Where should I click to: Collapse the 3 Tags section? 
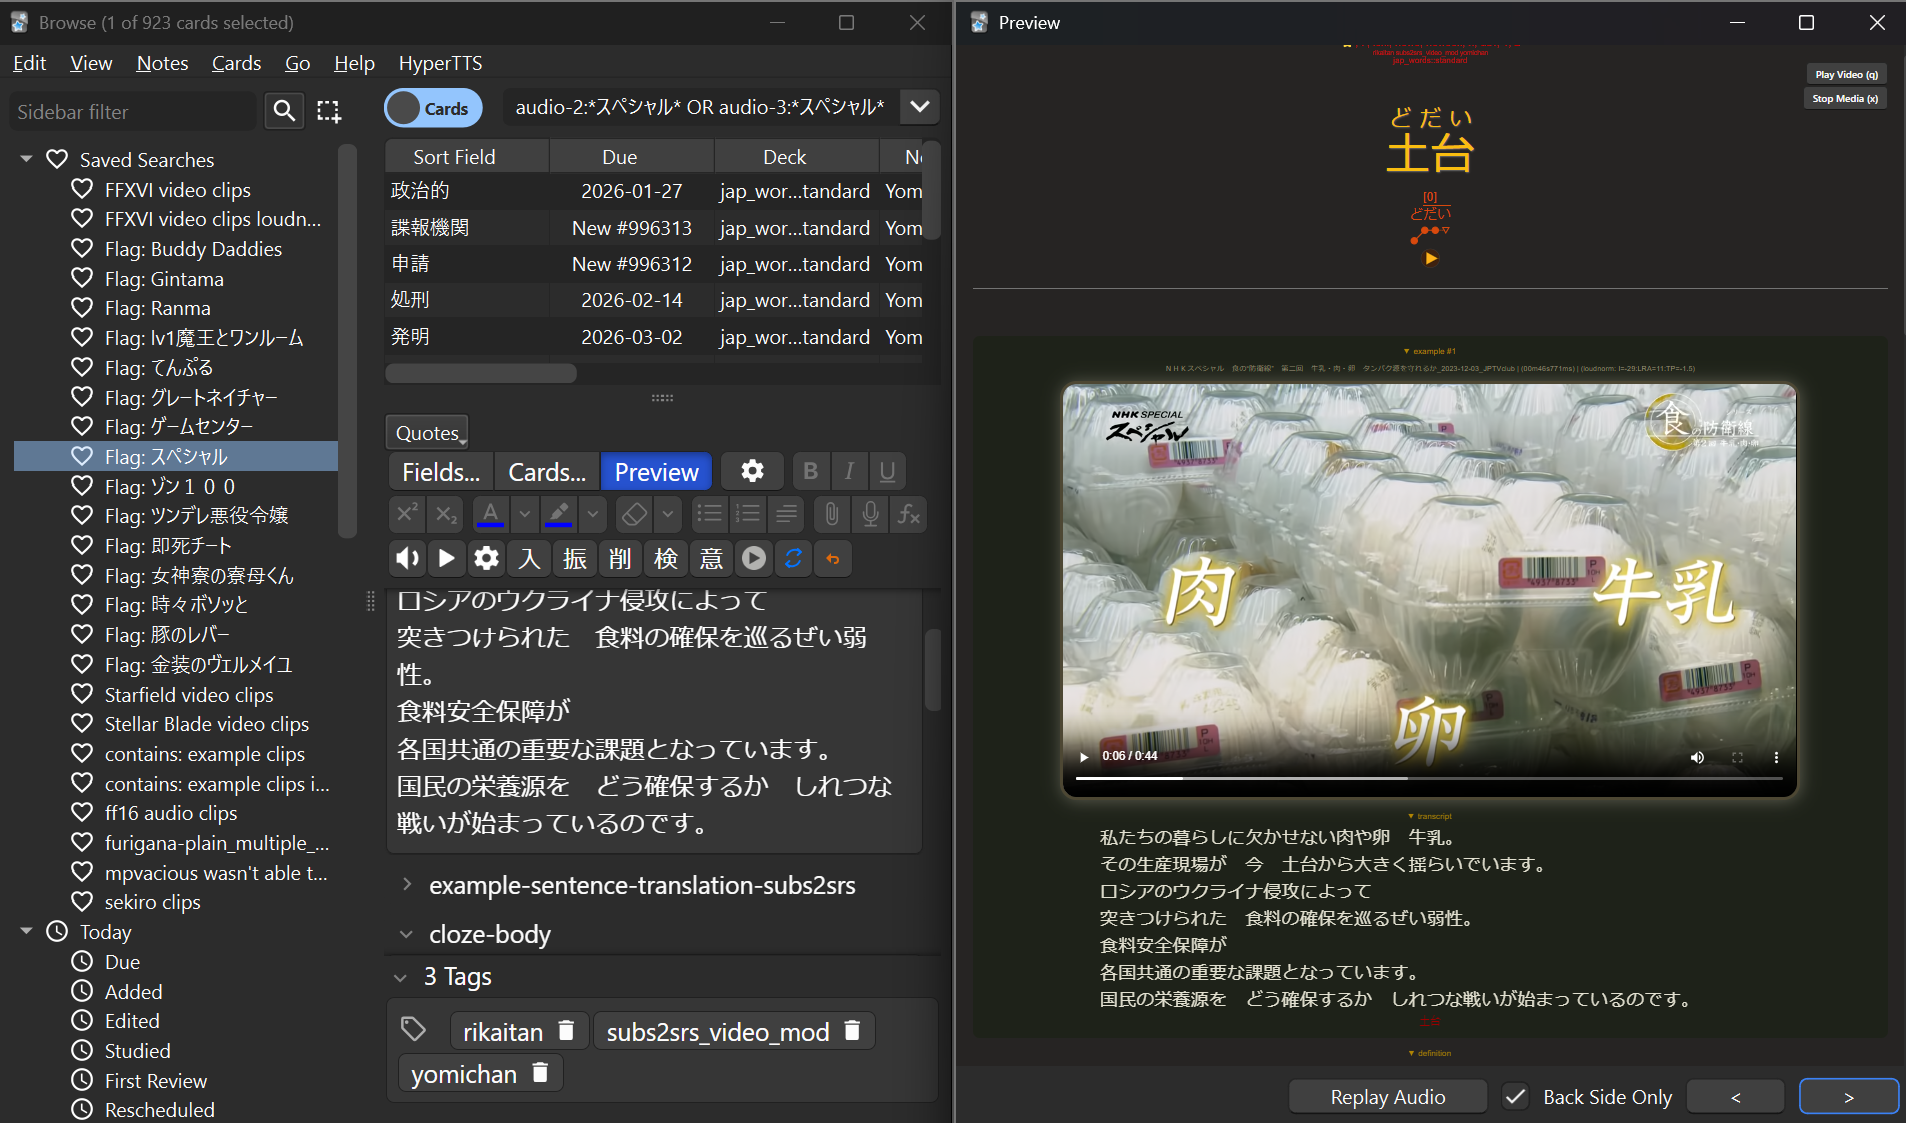click(401, 977)
